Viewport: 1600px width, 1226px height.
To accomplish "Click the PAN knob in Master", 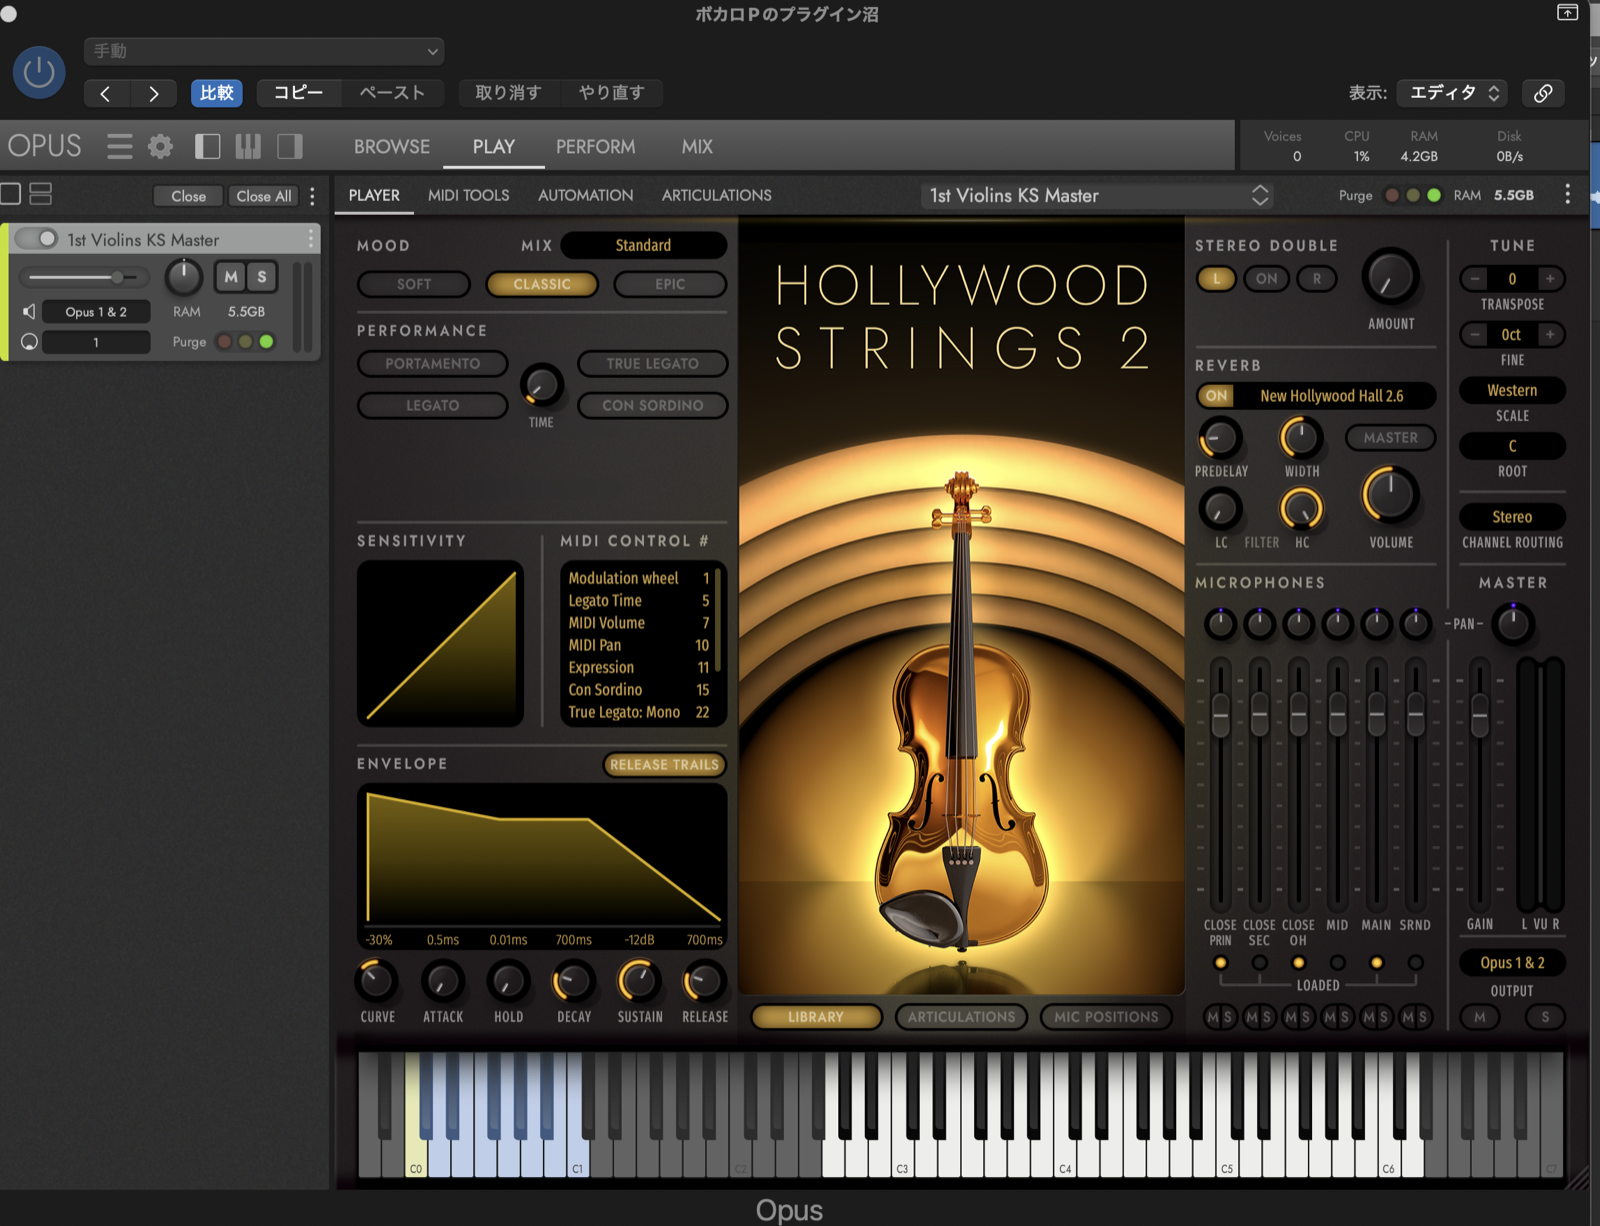I will pos(1513,623).
